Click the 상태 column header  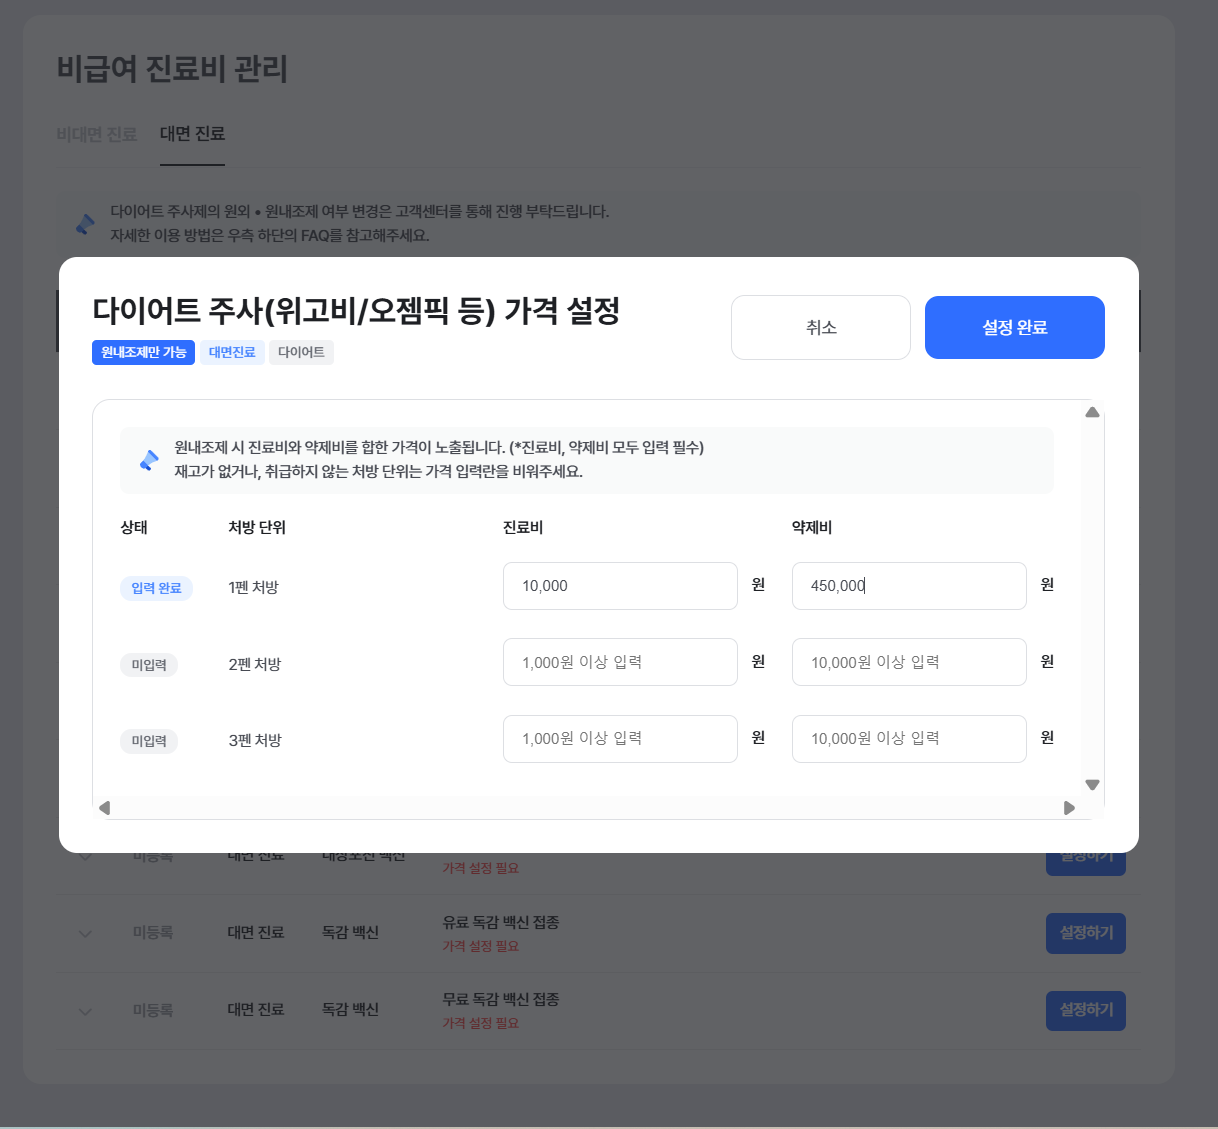(134, 527)
